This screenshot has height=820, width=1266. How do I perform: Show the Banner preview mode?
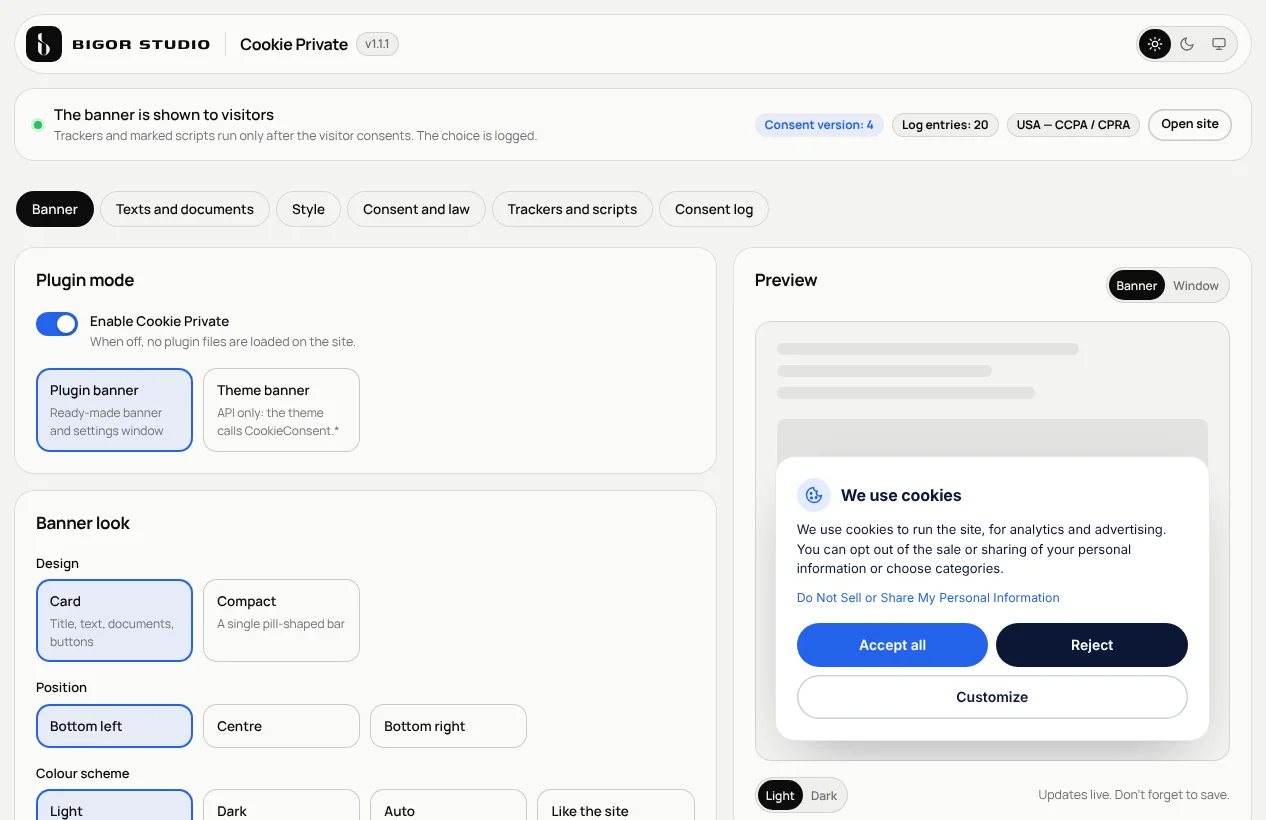click(1137, 285)
